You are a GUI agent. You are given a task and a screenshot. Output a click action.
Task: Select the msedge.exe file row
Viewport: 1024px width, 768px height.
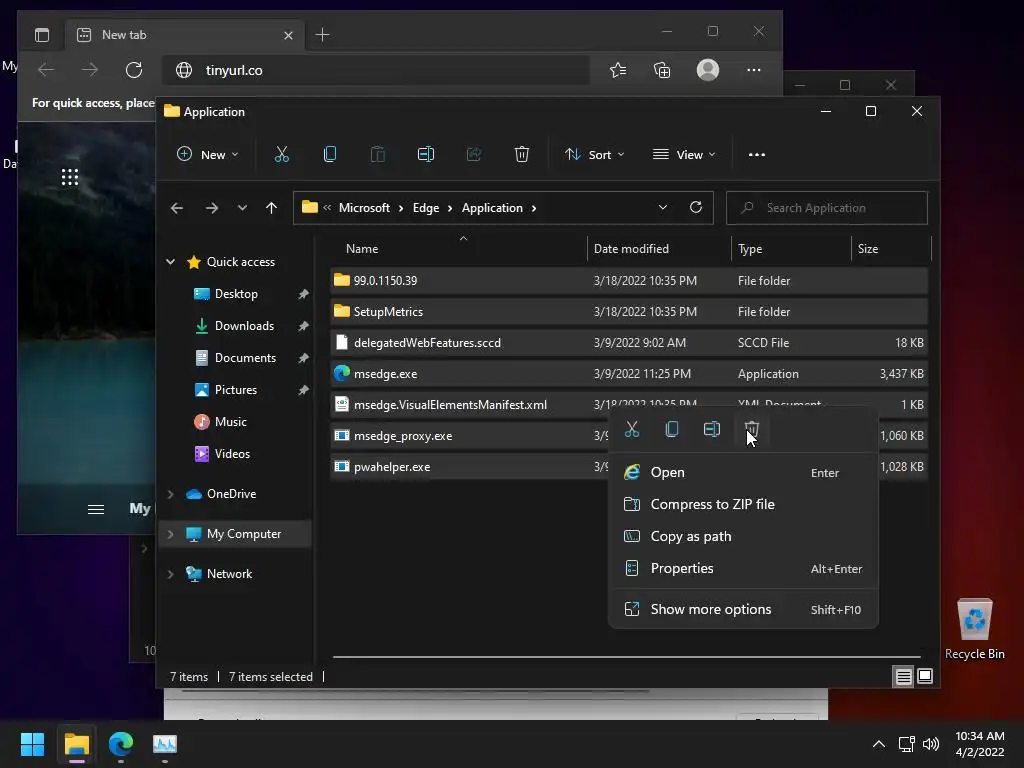tap(629, 374)
